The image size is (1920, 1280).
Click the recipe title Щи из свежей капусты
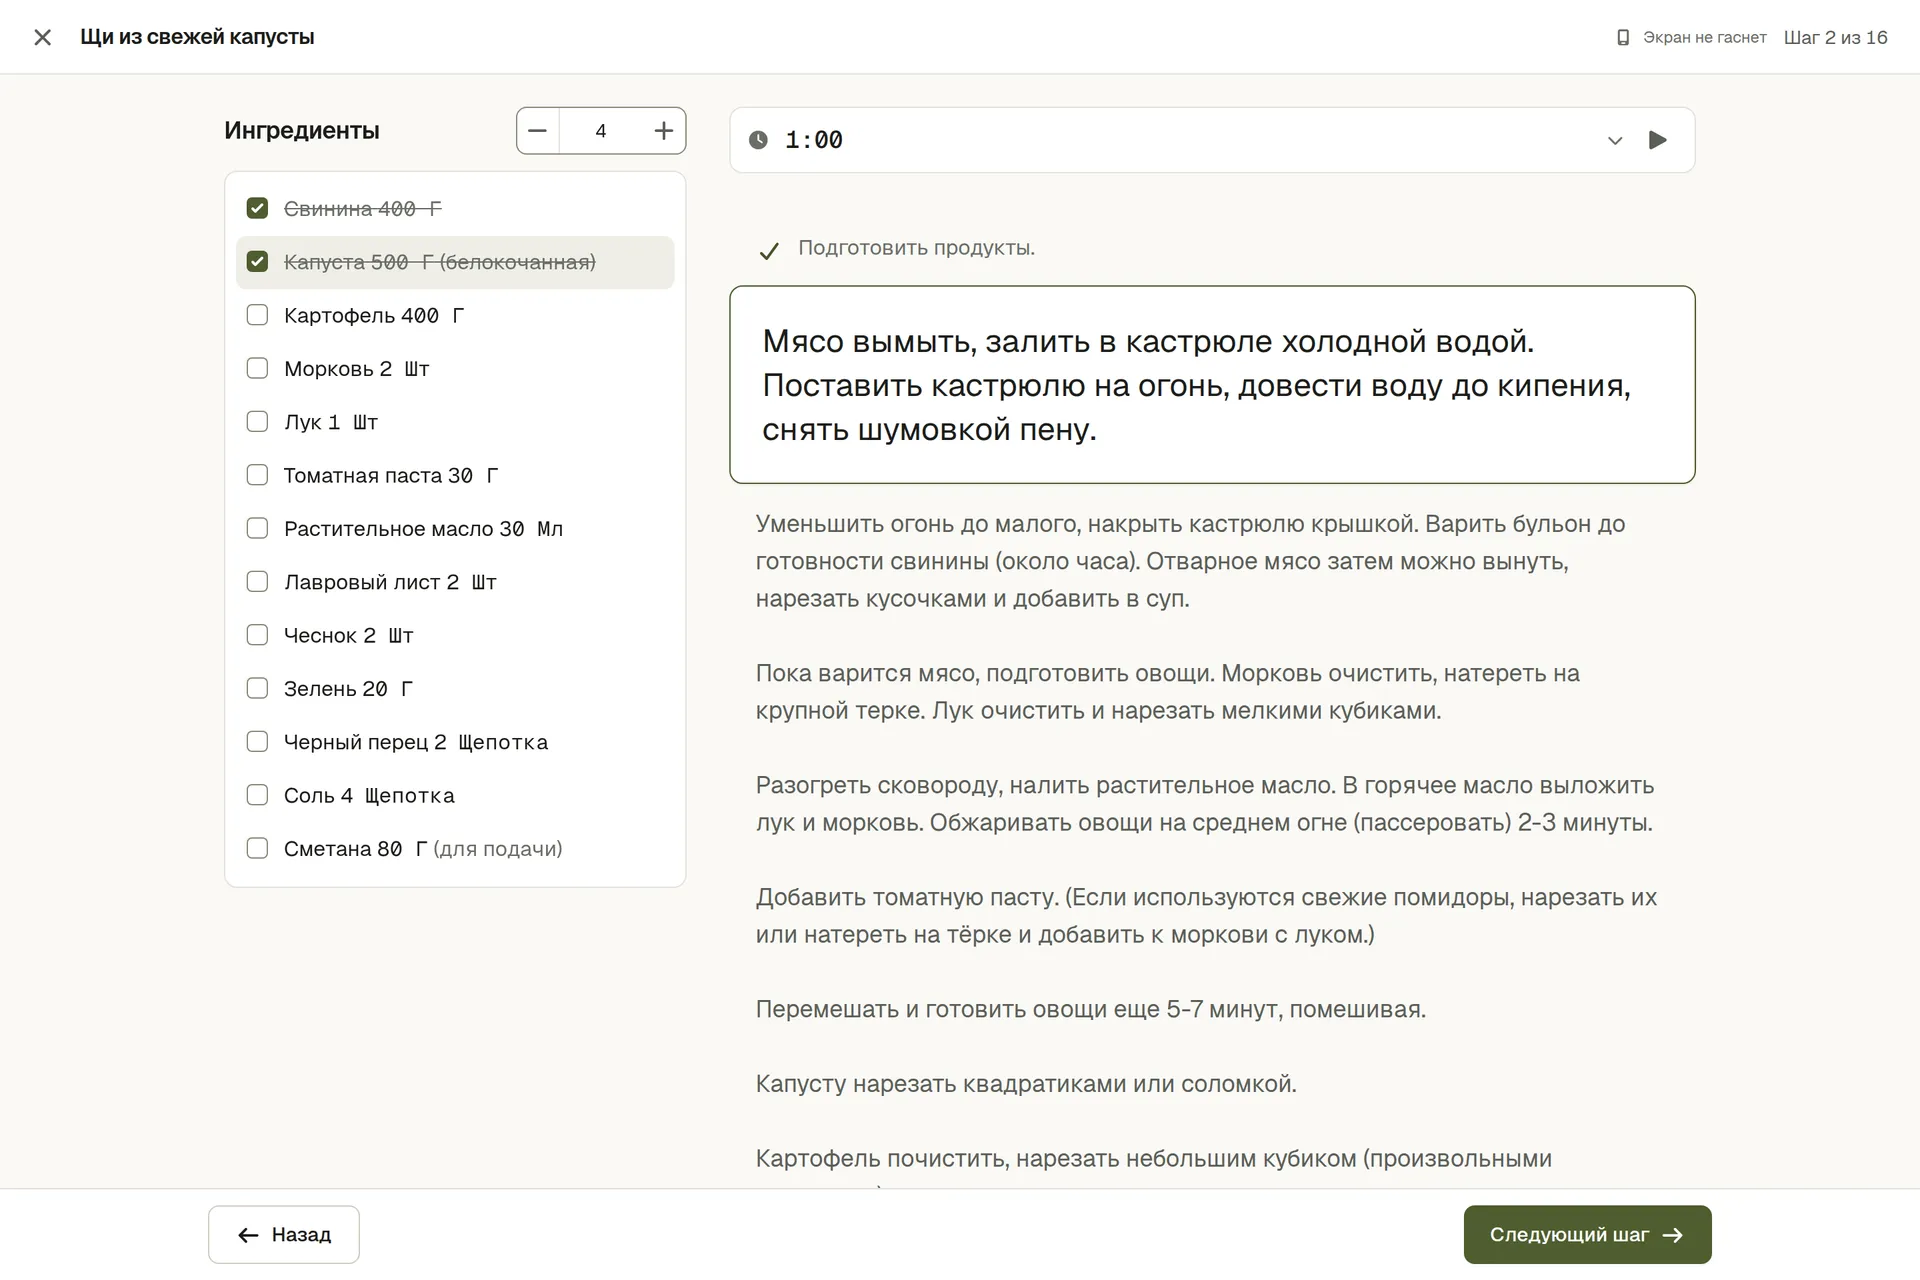[197, 37]
